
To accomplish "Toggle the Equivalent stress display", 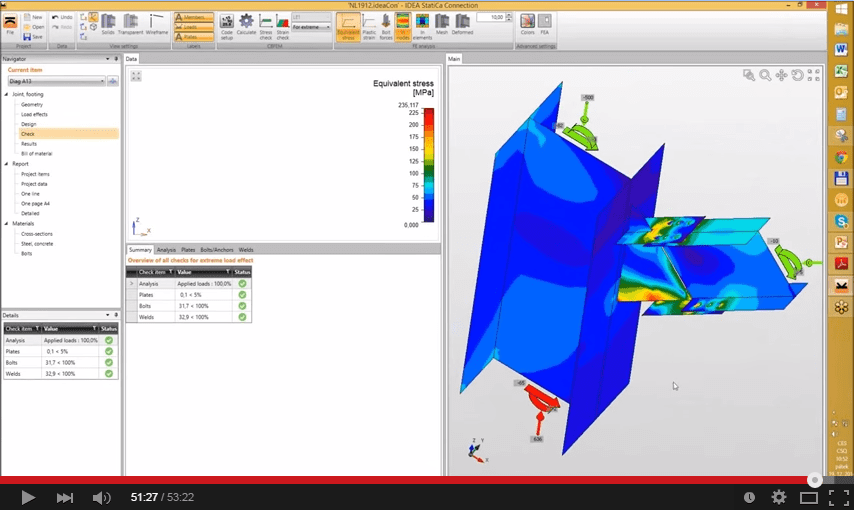I will pyautogui.click(x=348, y=24).
